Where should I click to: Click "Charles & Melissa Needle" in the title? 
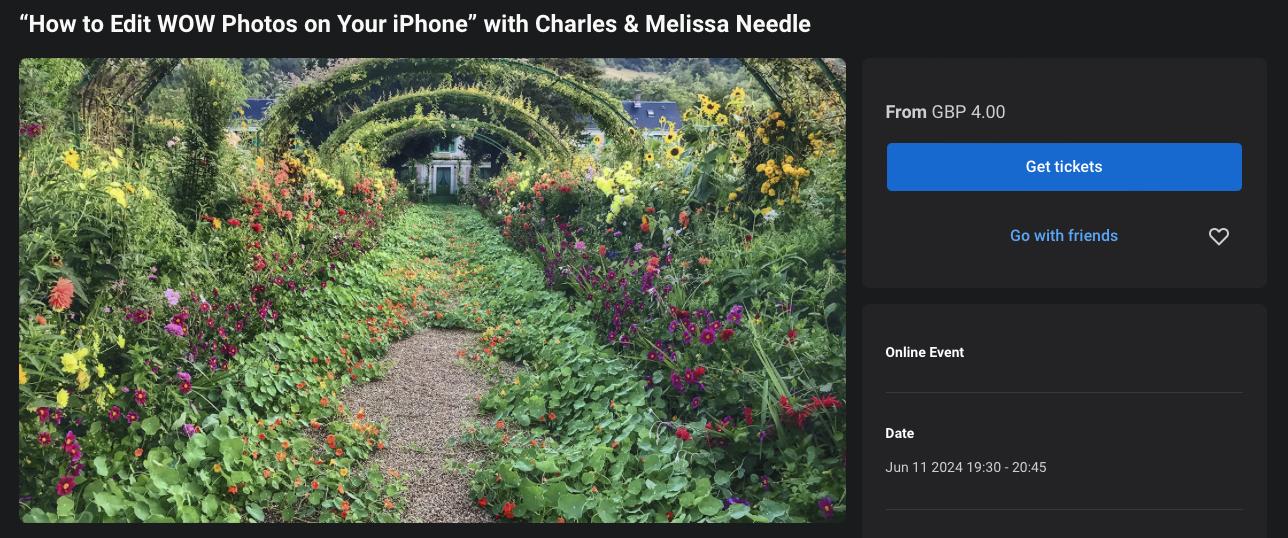673,23
